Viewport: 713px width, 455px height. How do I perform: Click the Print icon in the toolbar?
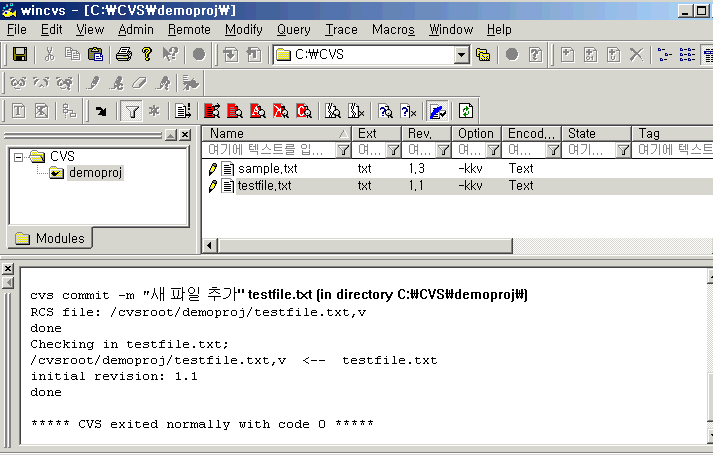(x=122, y=54)
